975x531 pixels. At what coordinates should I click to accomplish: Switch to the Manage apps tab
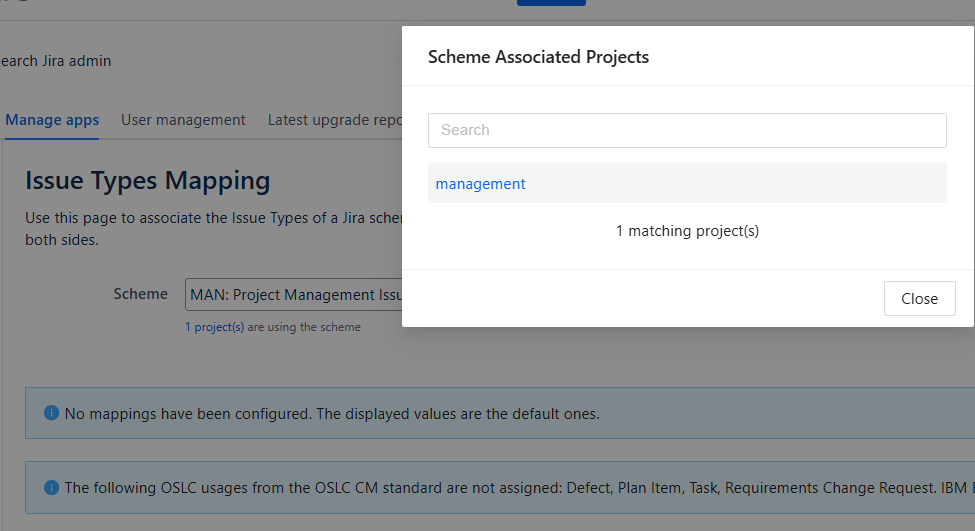coord(52,120)
